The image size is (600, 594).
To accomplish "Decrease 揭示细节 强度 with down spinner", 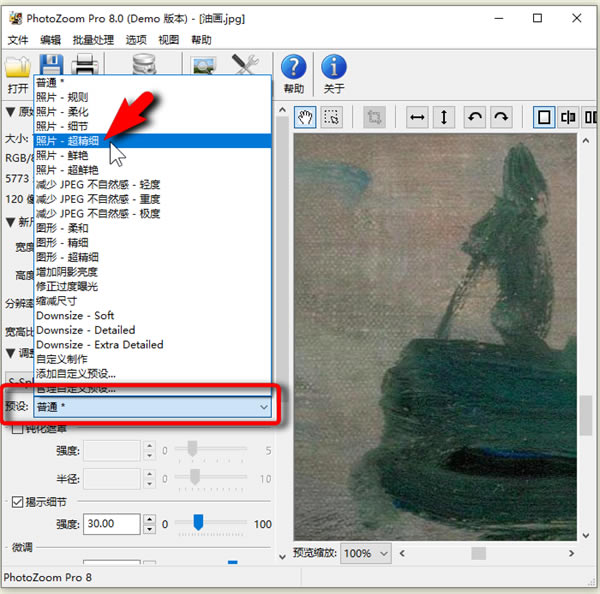I will tap(149, 529).
